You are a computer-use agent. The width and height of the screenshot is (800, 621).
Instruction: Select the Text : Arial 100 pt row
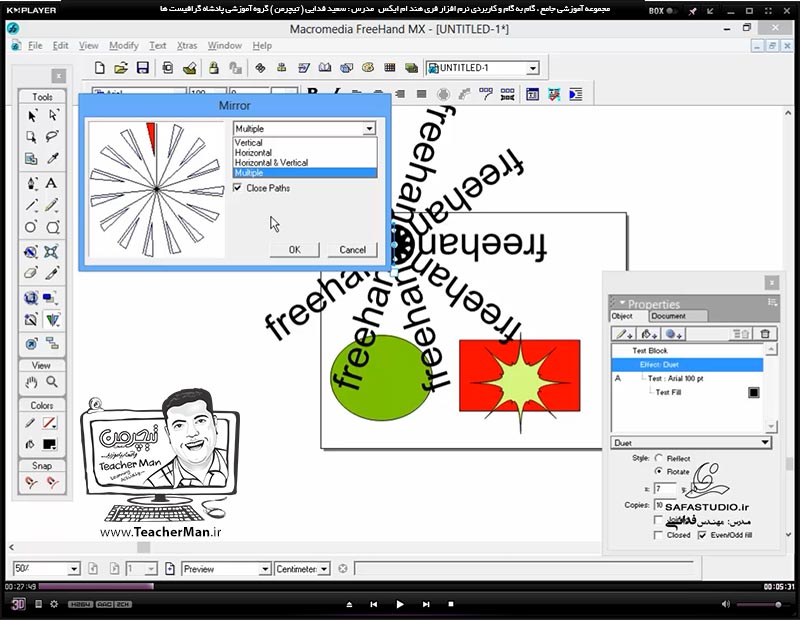687,378
